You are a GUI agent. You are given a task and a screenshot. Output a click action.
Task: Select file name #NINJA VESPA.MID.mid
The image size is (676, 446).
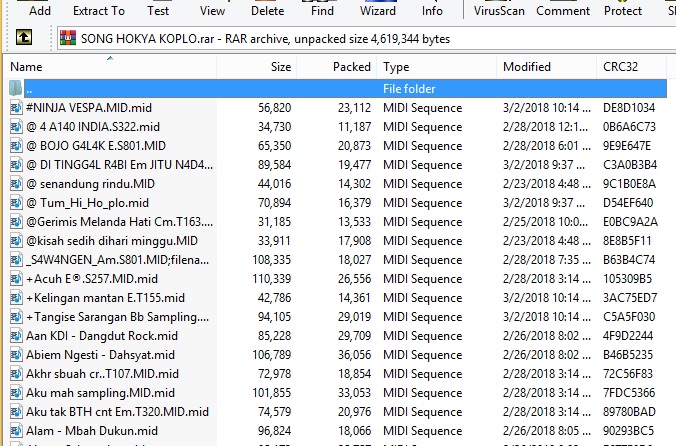pyautogui.click(x=89, y=107)
